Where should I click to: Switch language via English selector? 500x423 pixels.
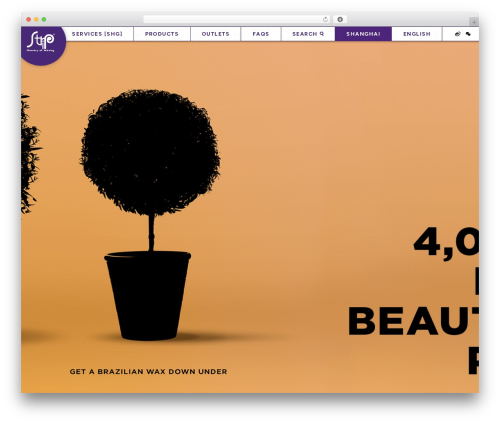click(x=417, y=34)
